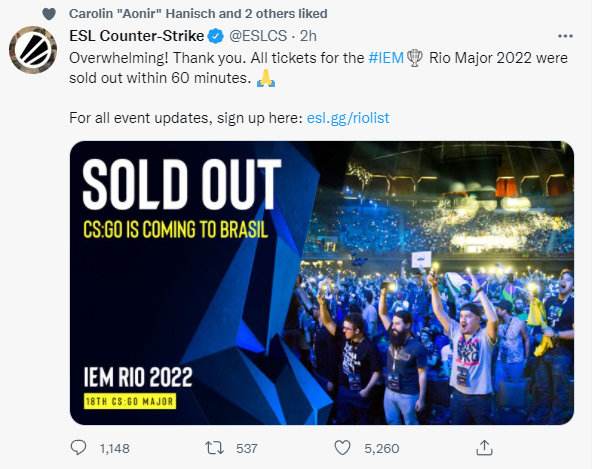Click the ESL Counter-Strike account name
This screenshot has height=469, width=592.
137,36
